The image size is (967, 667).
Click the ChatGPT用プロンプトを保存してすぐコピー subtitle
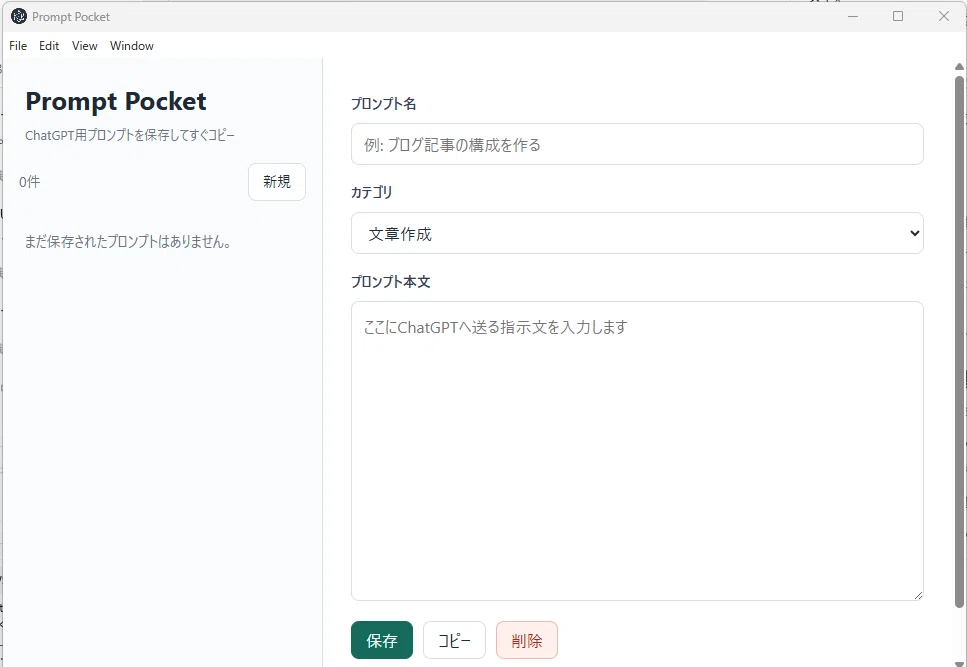click(130, 135)
